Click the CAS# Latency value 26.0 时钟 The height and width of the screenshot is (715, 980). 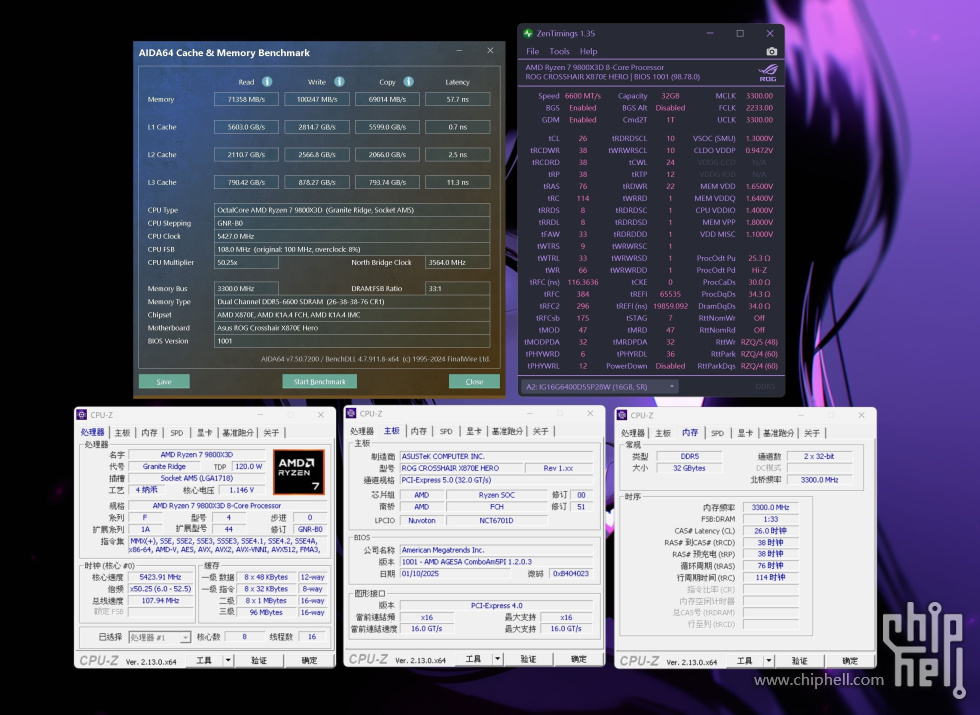coord(770,531)
